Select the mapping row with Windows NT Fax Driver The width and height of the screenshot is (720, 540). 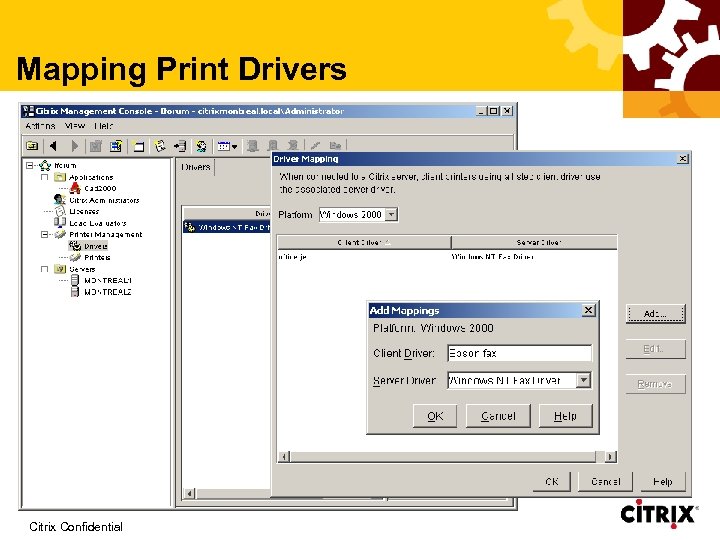click(x=447, y=257)
